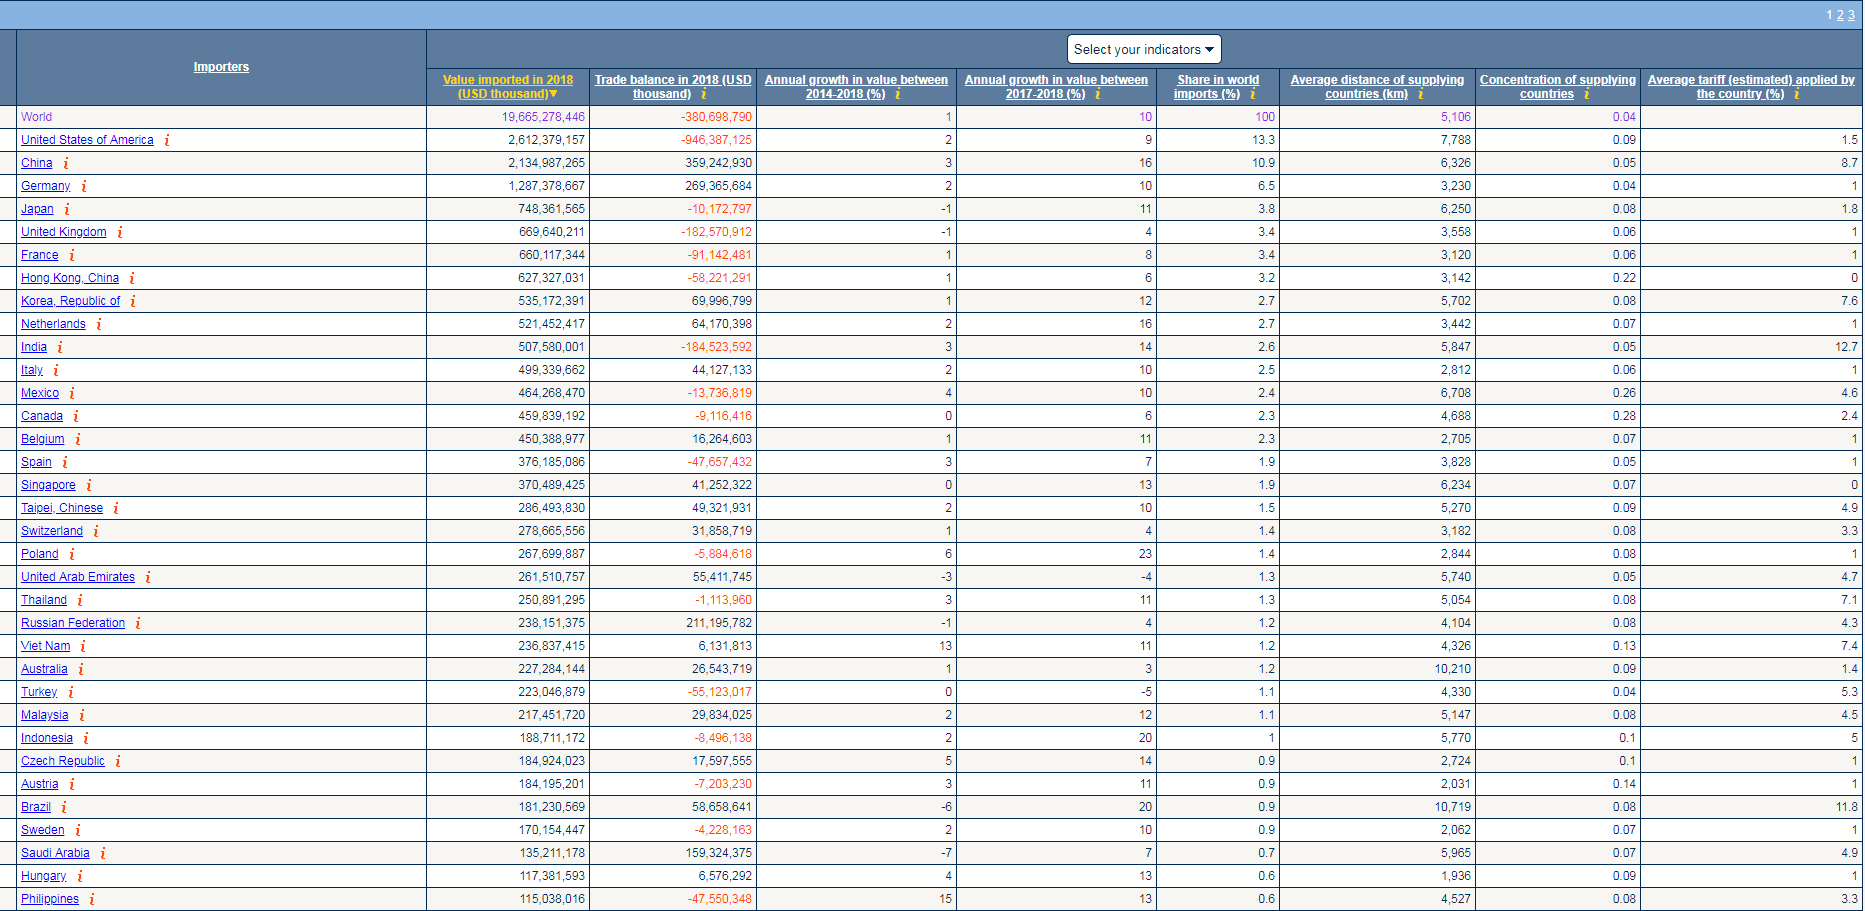Select Australia average distance 10,210
The height and width of the screenshot is (911, 1865).
[x=1453, y=669]
